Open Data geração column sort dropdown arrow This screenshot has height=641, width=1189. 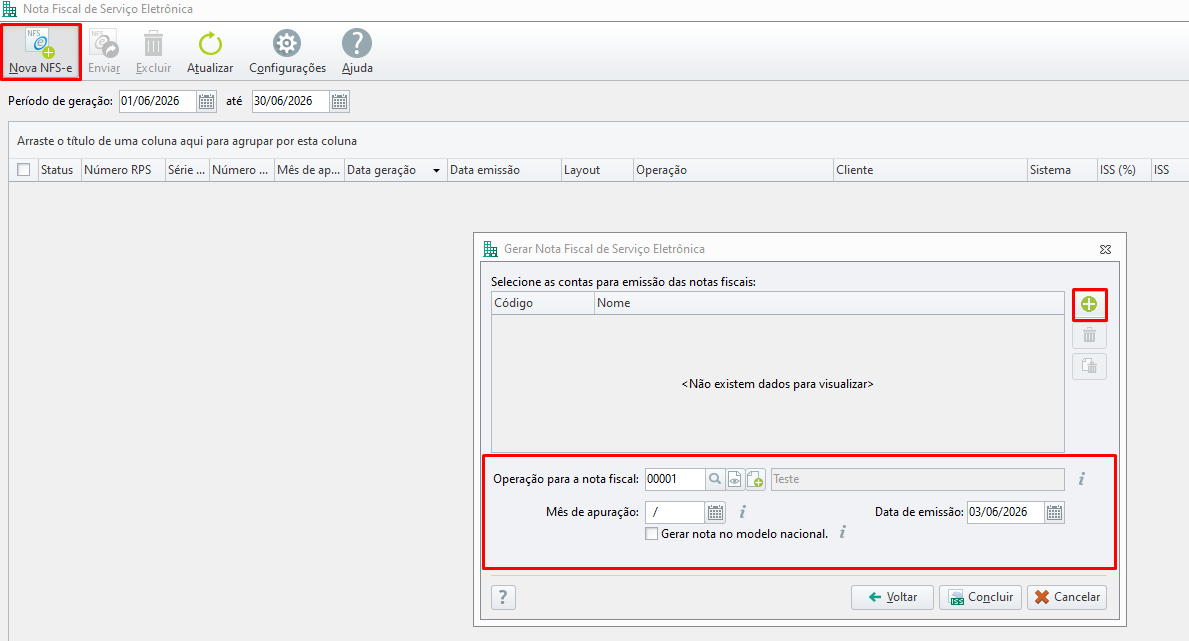pyautogui.click(x=436, y=171)
